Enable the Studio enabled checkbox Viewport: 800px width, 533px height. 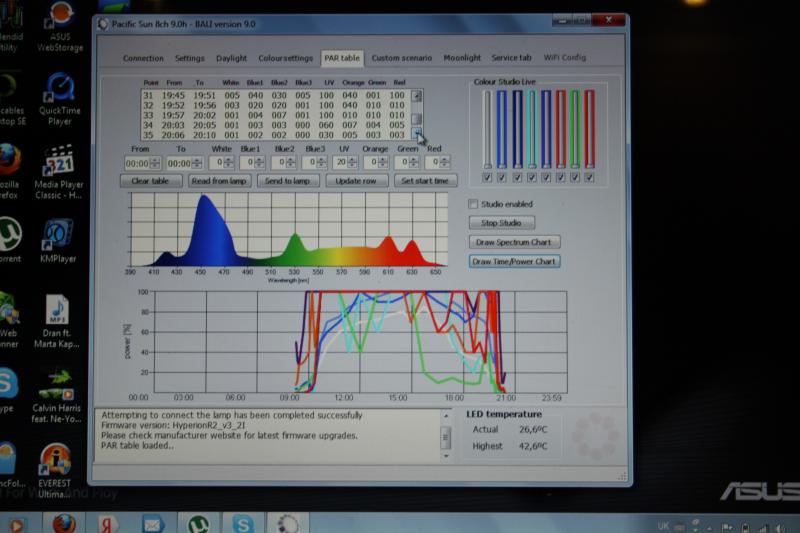[x=474, y=204]
